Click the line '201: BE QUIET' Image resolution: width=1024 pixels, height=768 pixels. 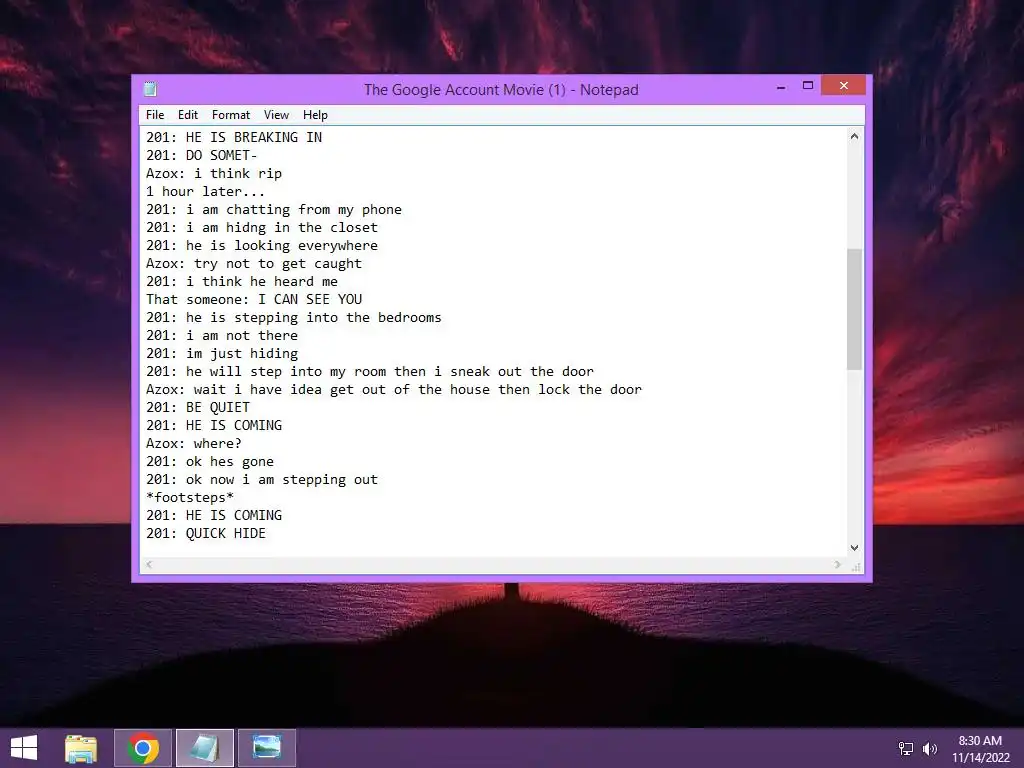(x=198, y=408)
